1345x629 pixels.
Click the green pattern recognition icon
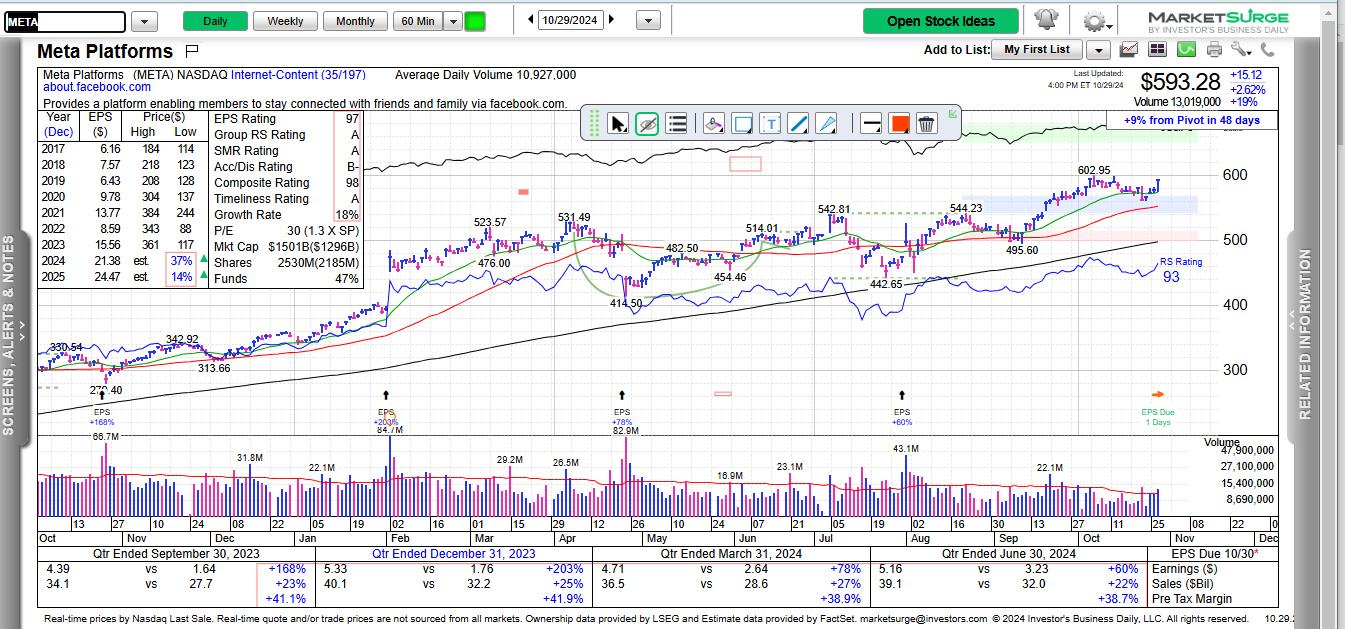1187,49
